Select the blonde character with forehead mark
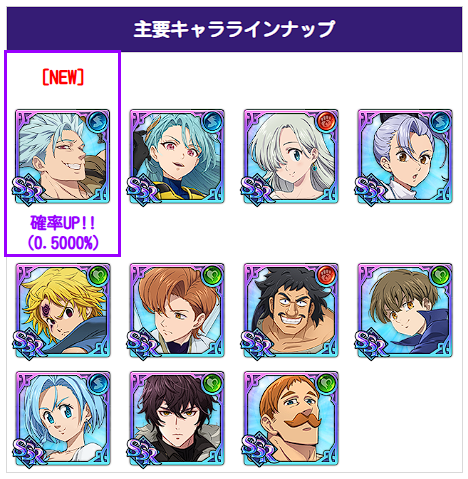468x479 pixels. 62,310
